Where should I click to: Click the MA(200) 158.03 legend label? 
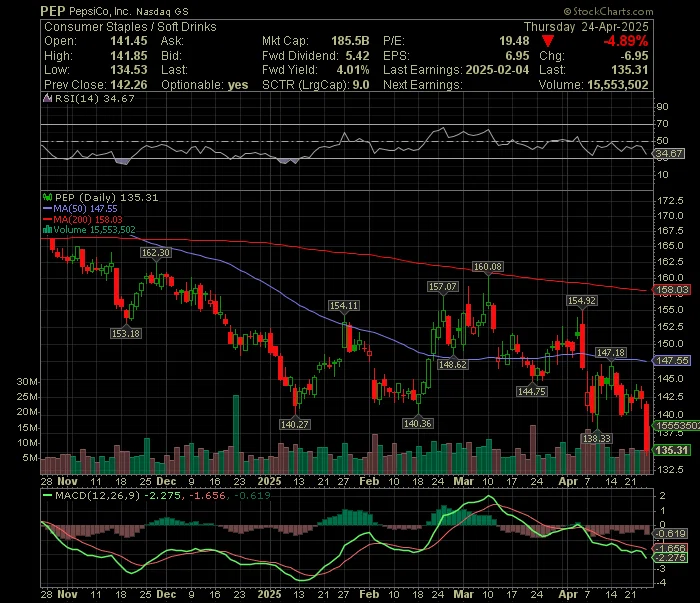click(x=88, y=219)
